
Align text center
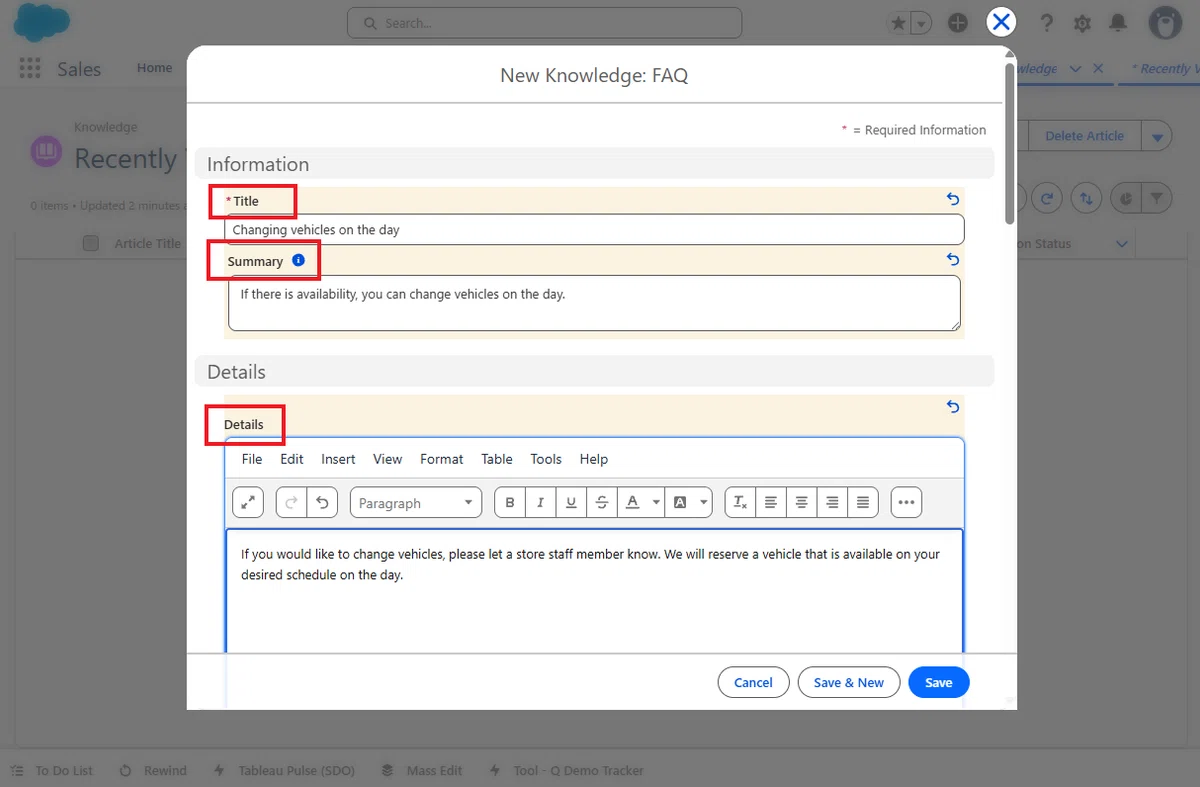click(801, 502)
